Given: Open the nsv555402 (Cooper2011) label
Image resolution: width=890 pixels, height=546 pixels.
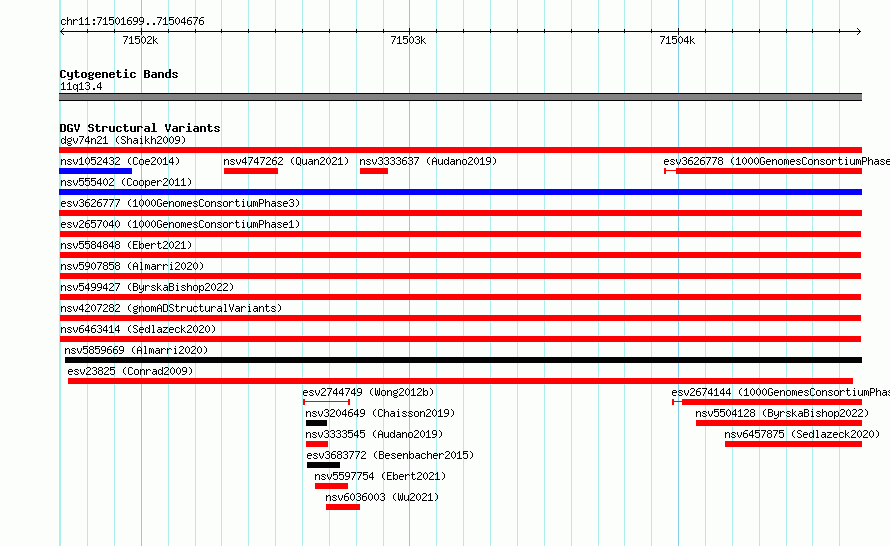Looking at the screenshot, I should [126, 182].
